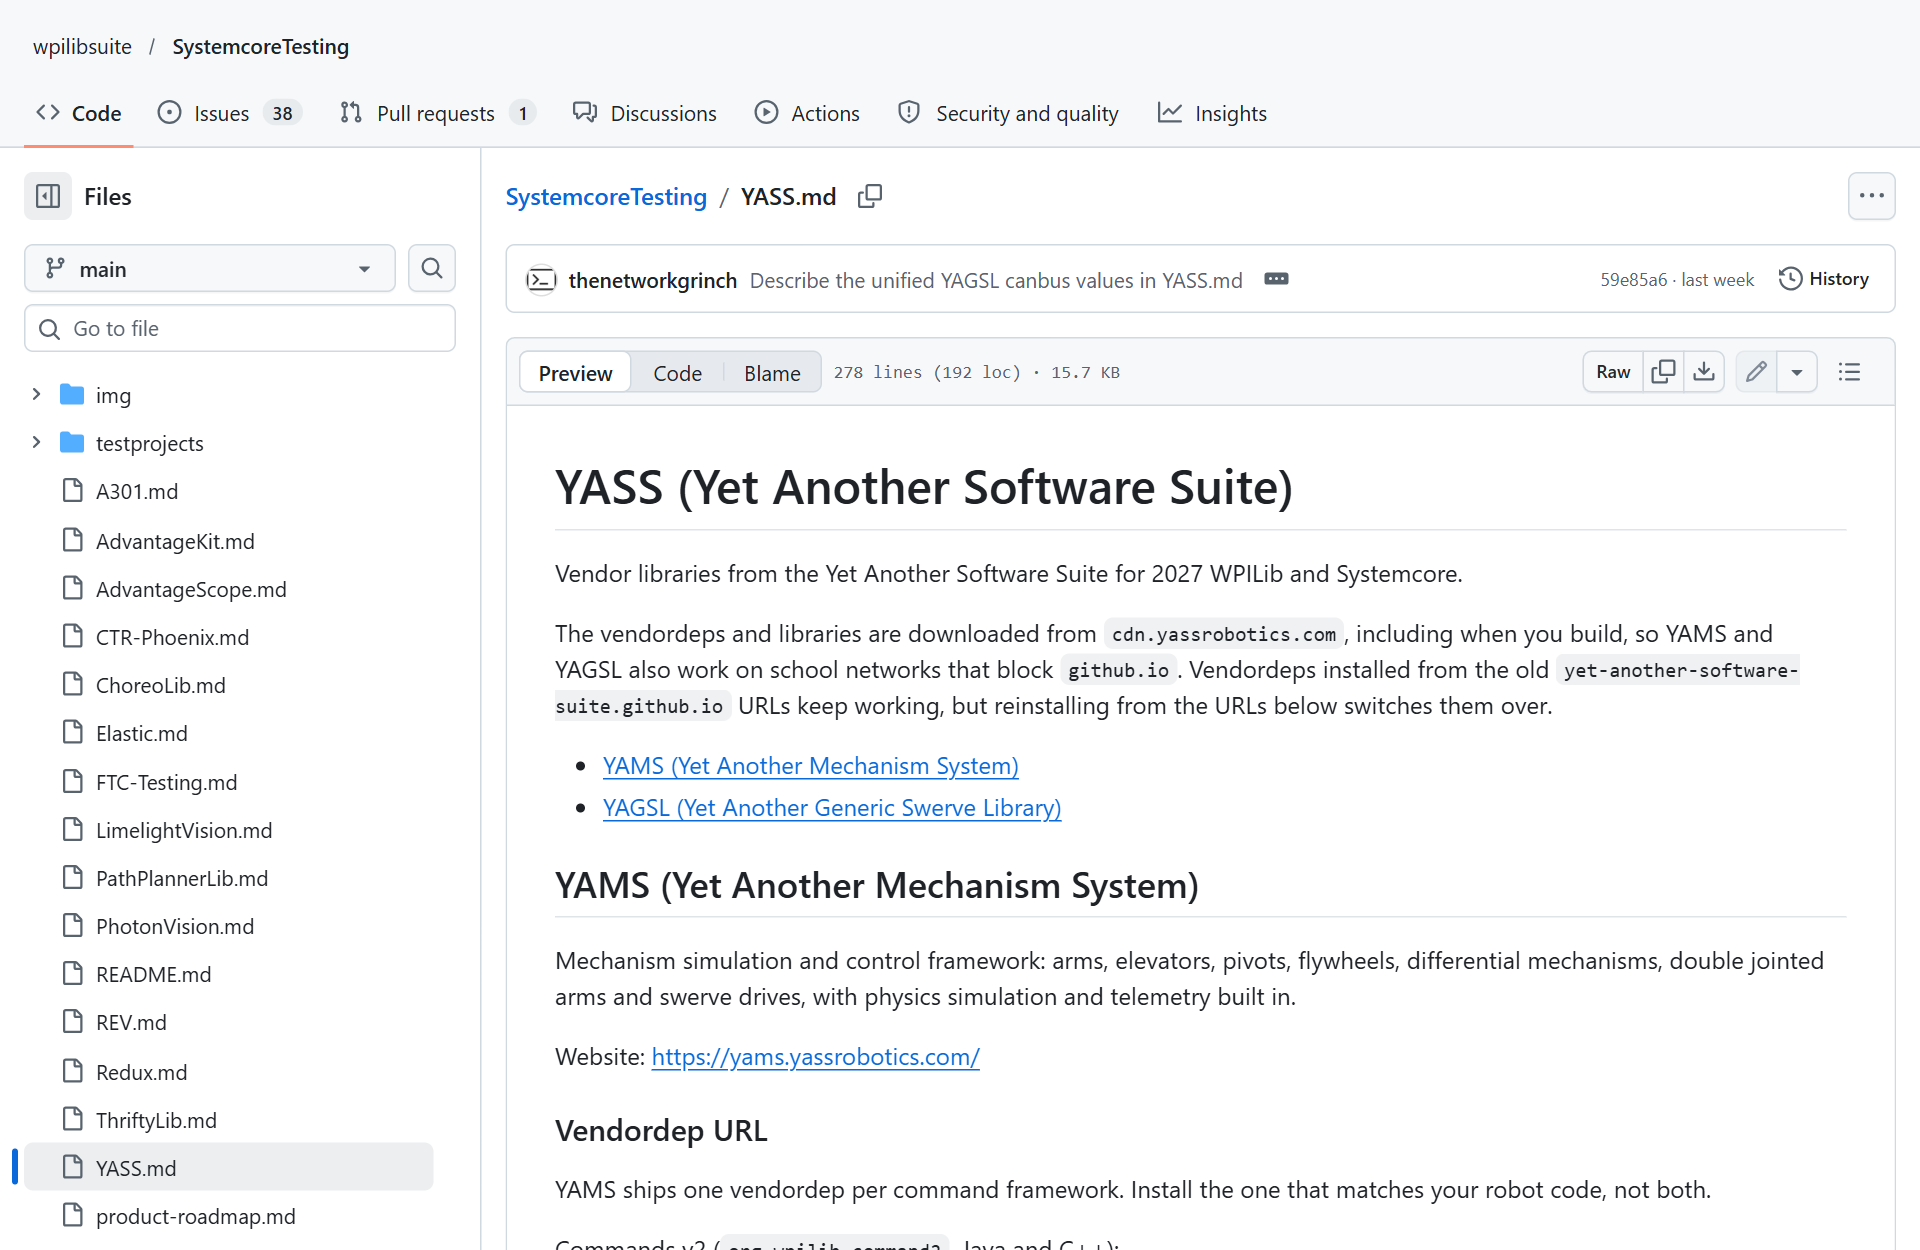Image resolution: width=1920 pixels, height=1250 pixels.
Task: Expand the commit message ellipsis
Action: [1276, 279]
